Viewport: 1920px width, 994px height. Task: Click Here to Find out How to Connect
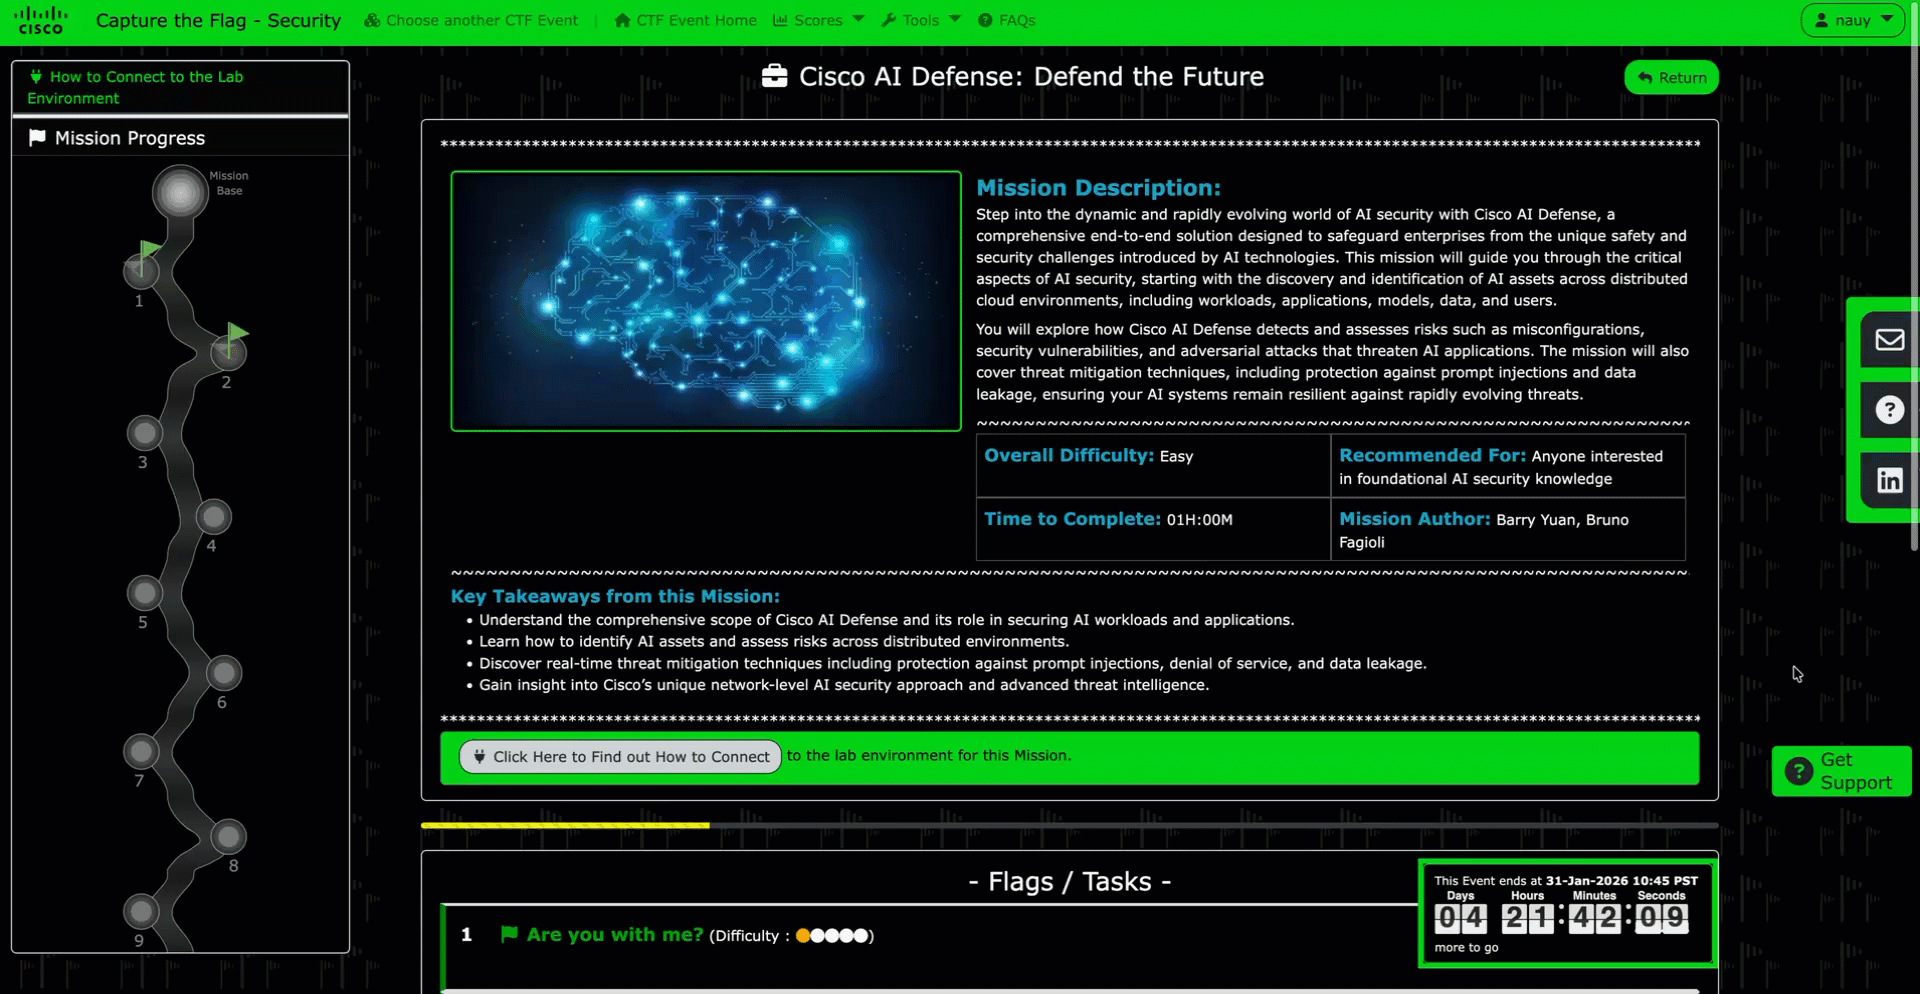tap(620, 757)
